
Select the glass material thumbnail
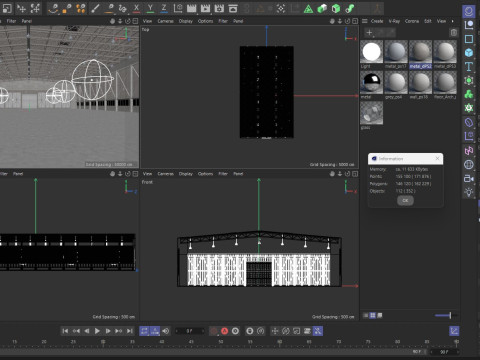click(x=371, y=113)
